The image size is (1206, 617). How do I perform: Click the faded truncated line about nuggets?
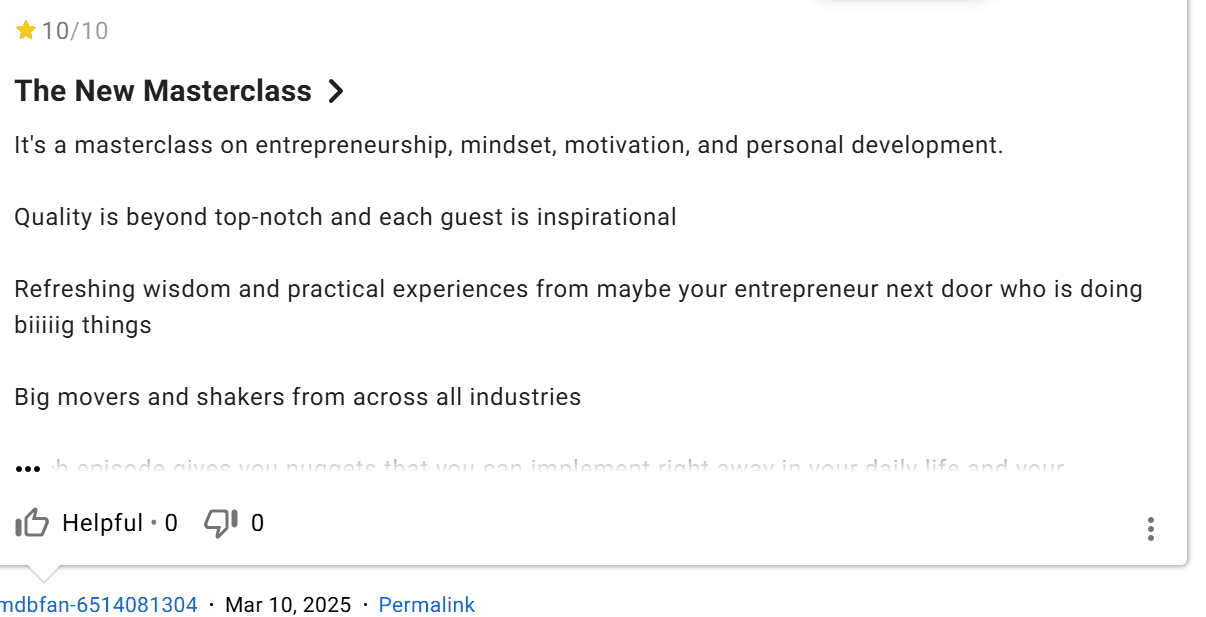[555, 467]
